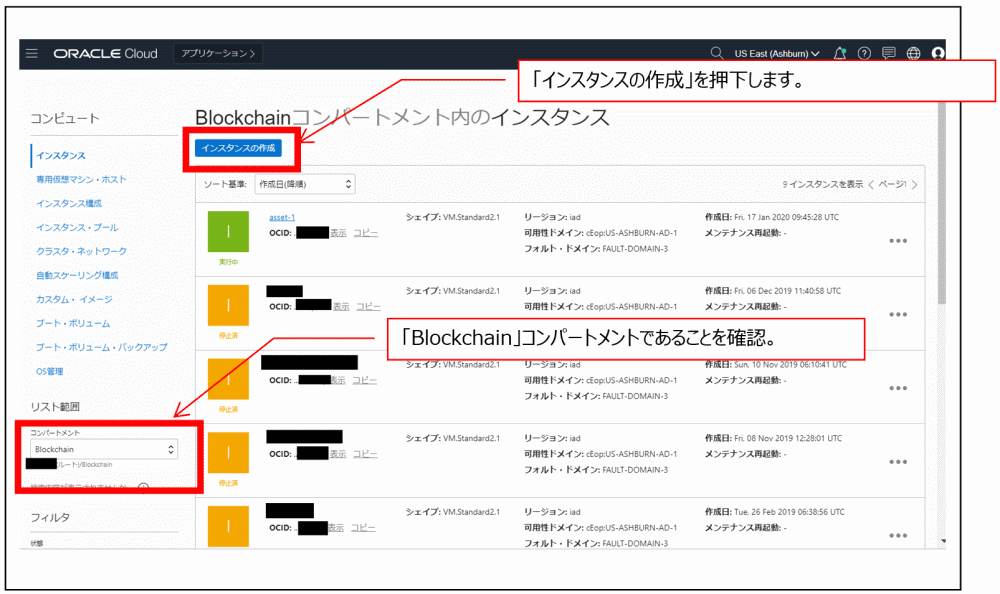The width and height of the screenshot is (1000, 594).
Task: Go to the previous page arrow
Action: coord(871,185)
